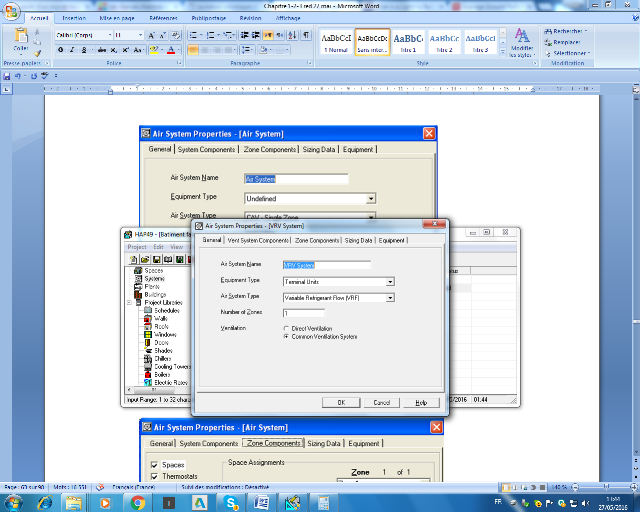Select Cooling Towers in the HAP tree
This screenshot has height=512, width=640.
(170, 367)
